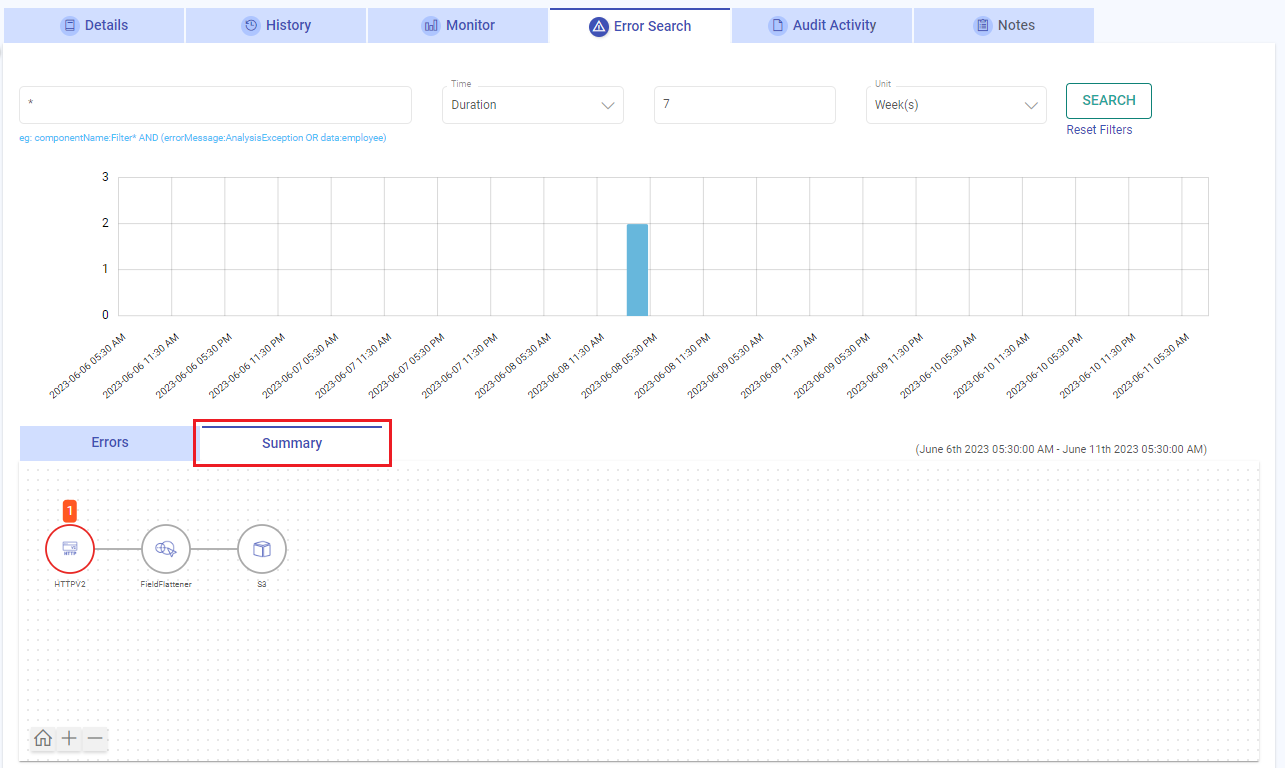This screenshot has width=1285, height=768.
Task: Open the Unit Week(s) dropdown
Action: click(955, 105)
